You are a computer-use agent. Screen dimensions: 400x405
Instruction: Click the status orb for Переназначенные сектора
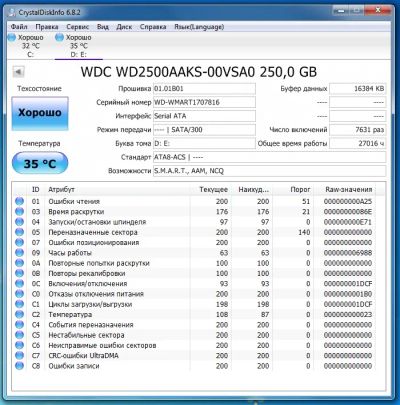(x=20, y=232)
